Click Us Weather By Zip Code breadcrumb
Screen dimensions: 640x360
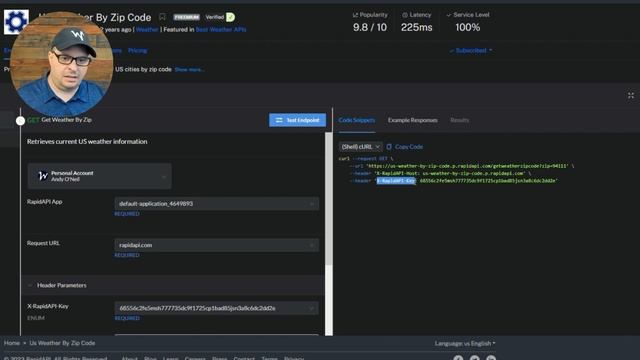click(62, 343)
